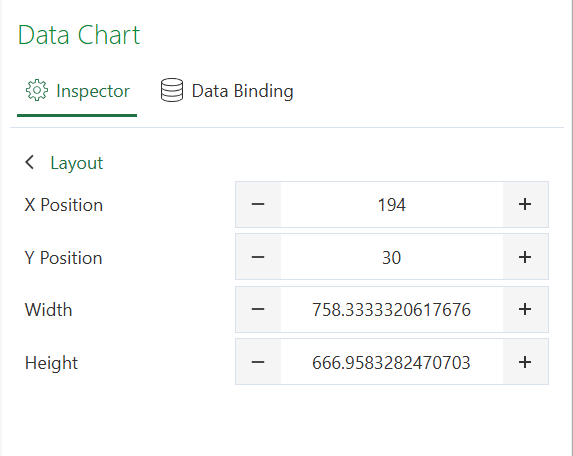Decrease the Height value

coord(258,362)
